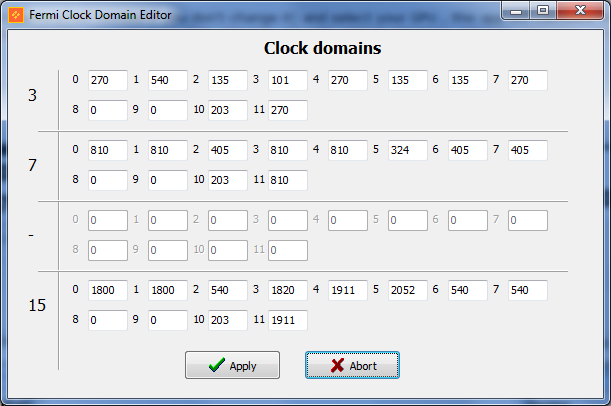Viewport: 611px width, 406px height.
Task: Click the Abort button
Action: pos(352,365)
